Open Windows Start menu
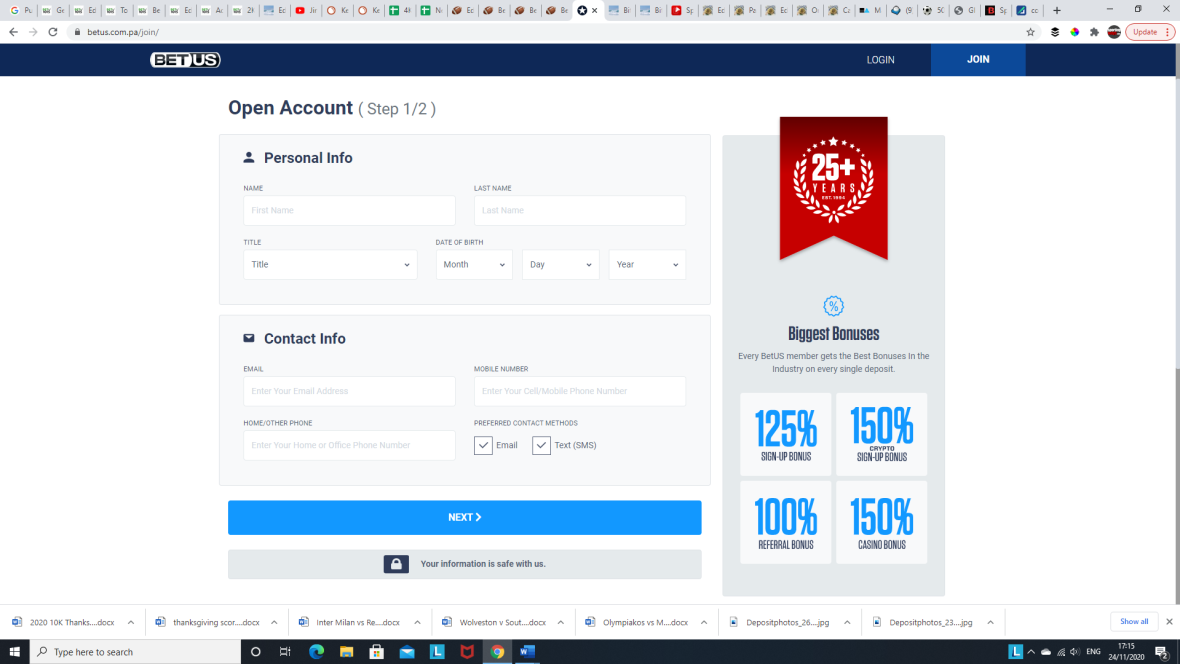This screenshot has width=1180, height=664. [14, 652]
